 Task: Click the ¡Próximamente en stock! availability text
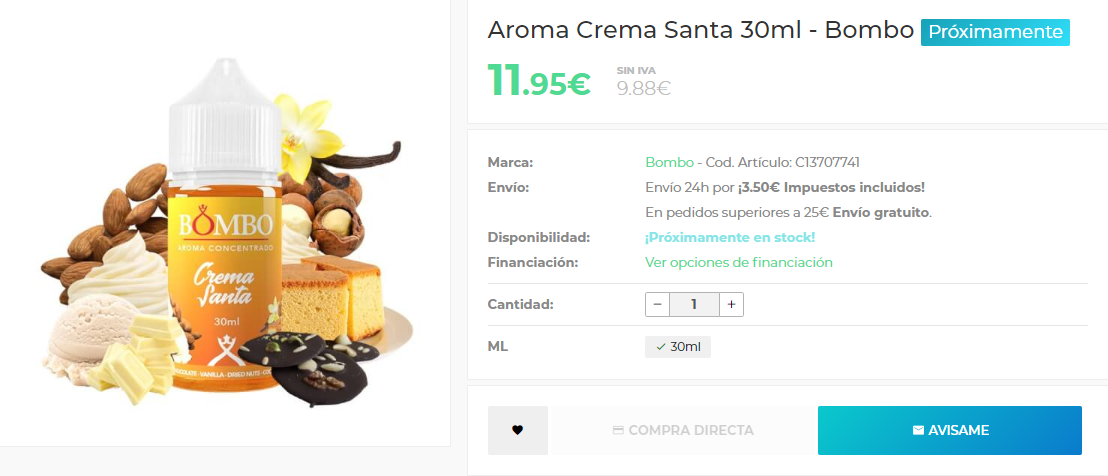[x=730, y=237]
